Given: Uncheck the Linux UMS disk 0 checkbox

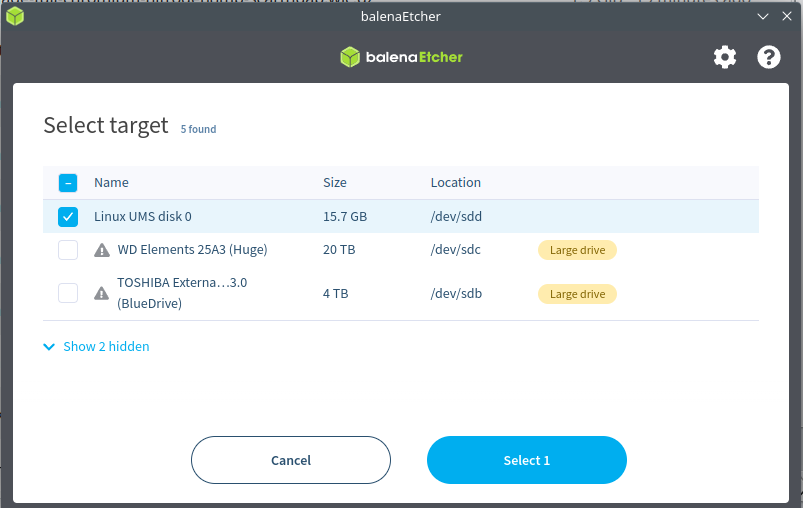Looking at the screenshot, I should 68,217.
